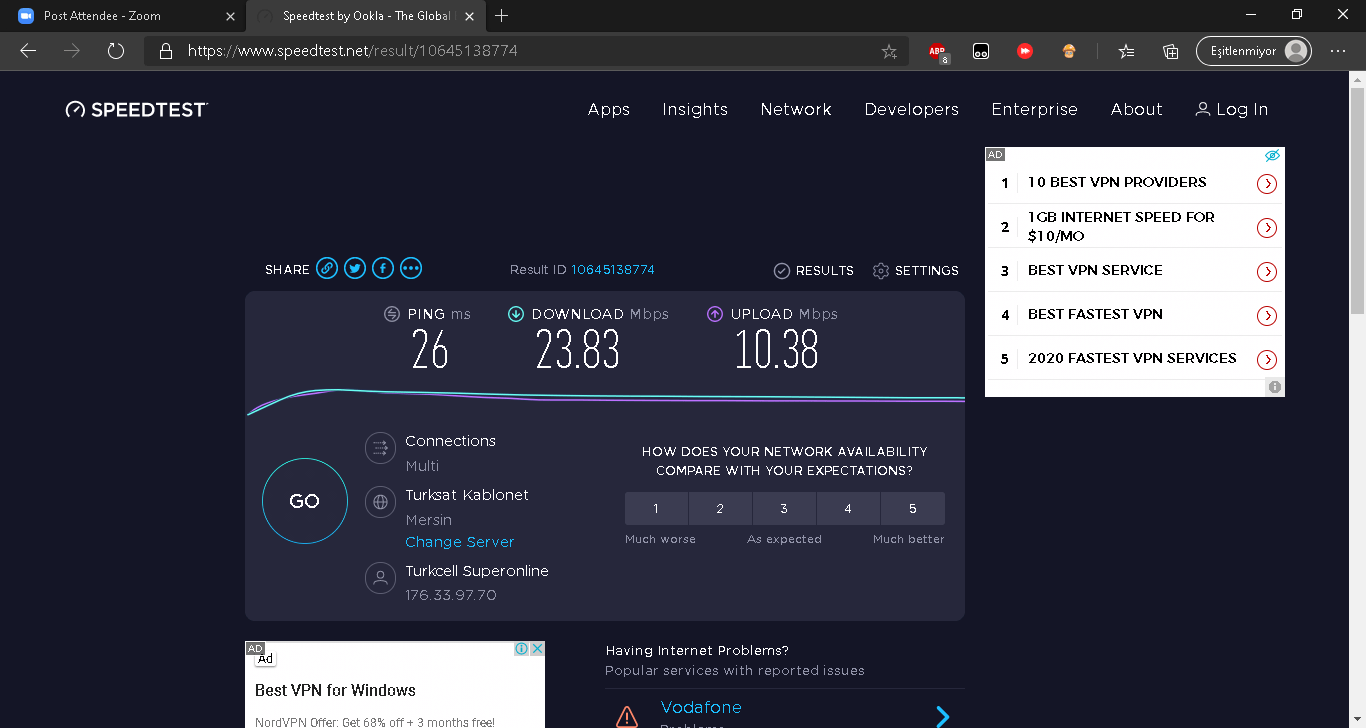1366x728 pixels.
Task: Click the Change Server link
Action: coord(460,542)
